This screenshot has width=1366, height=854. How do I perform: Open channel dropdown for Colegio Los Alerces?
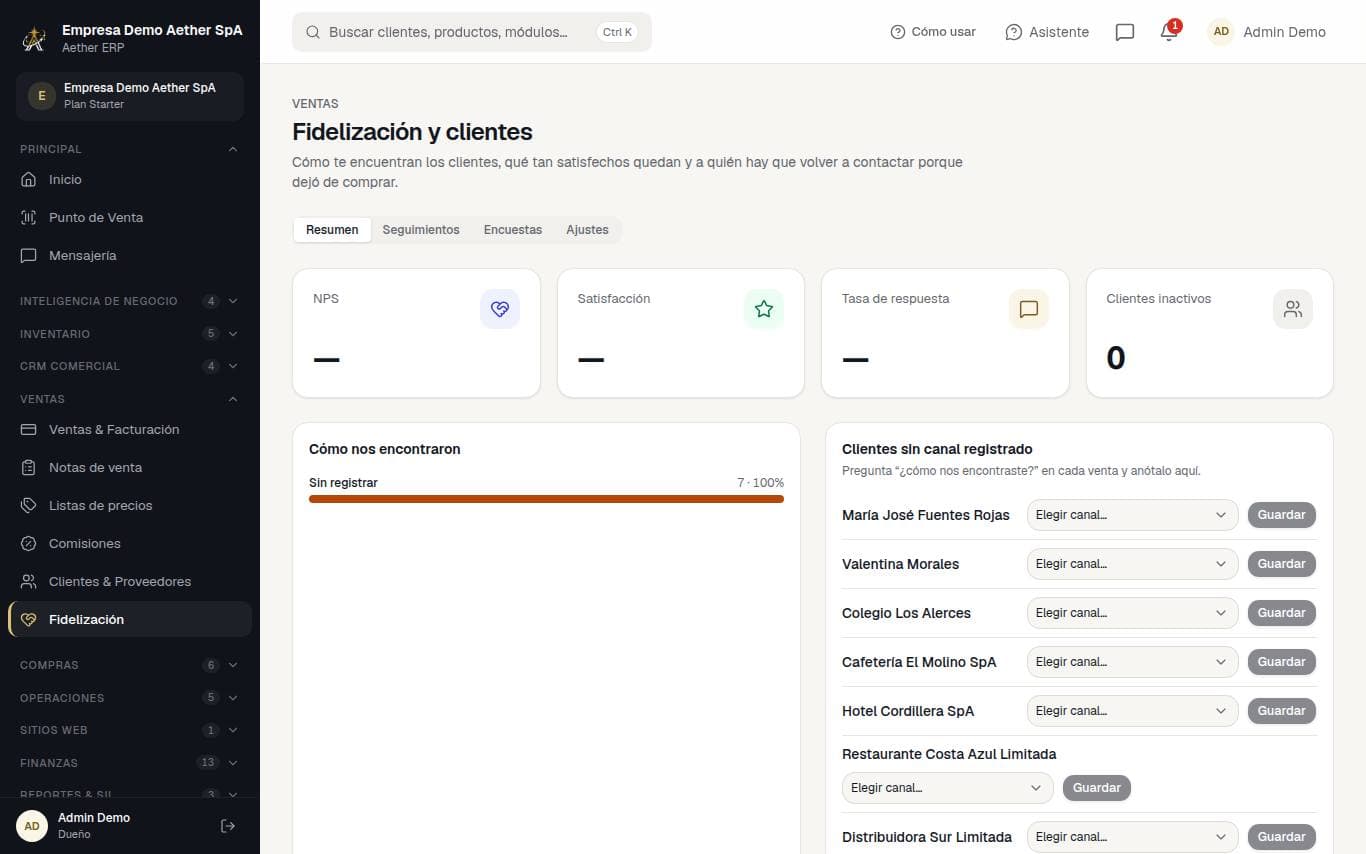[x=1132, y=613]
